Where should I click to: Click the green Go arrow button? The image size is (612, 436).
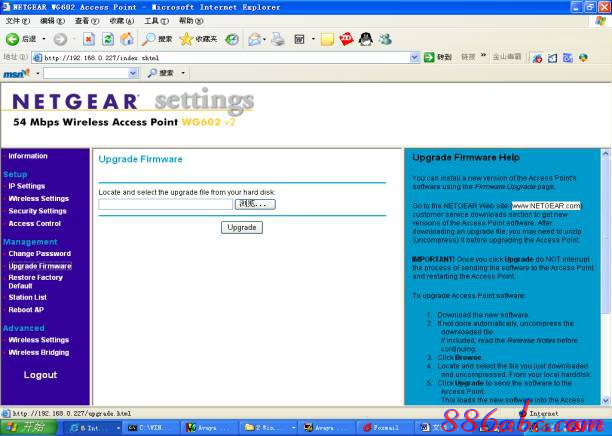(x=429, y=57)
